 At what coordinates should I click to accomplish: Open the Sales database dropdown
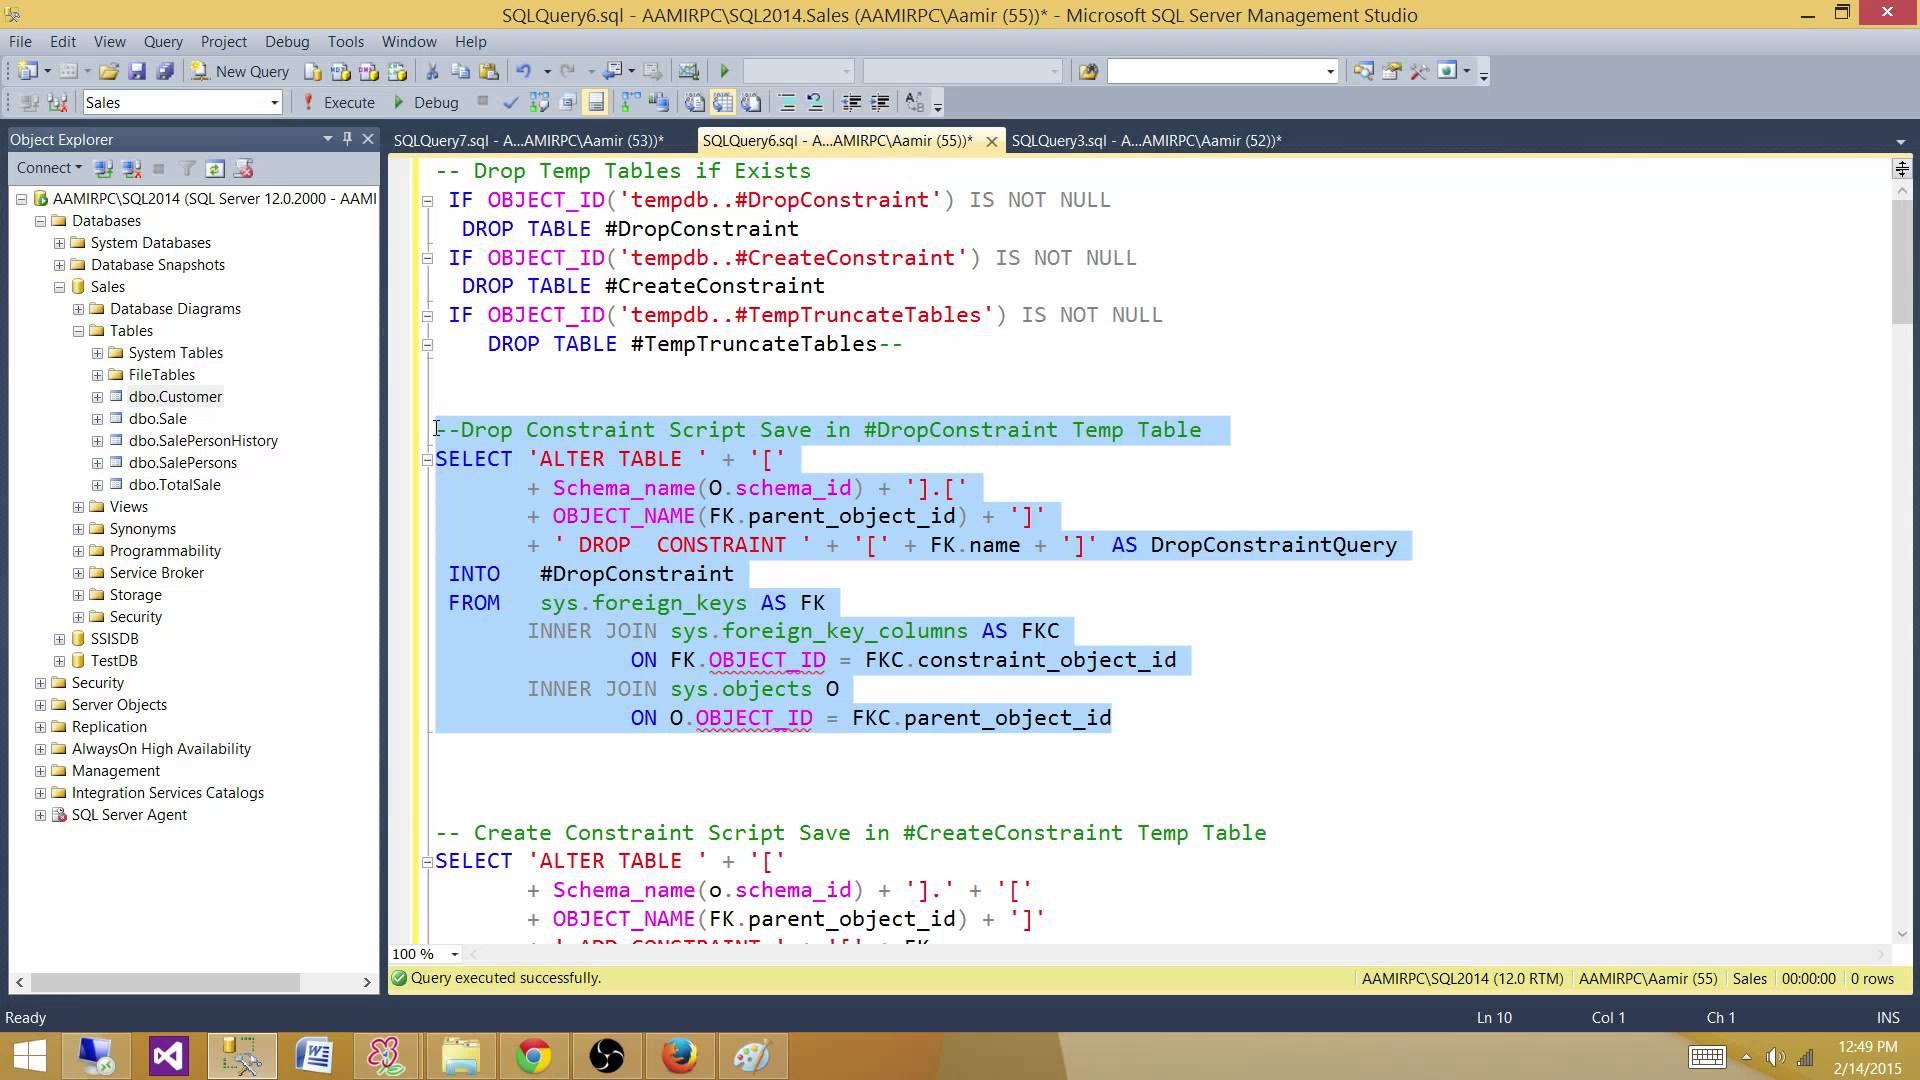click(274, 103)
